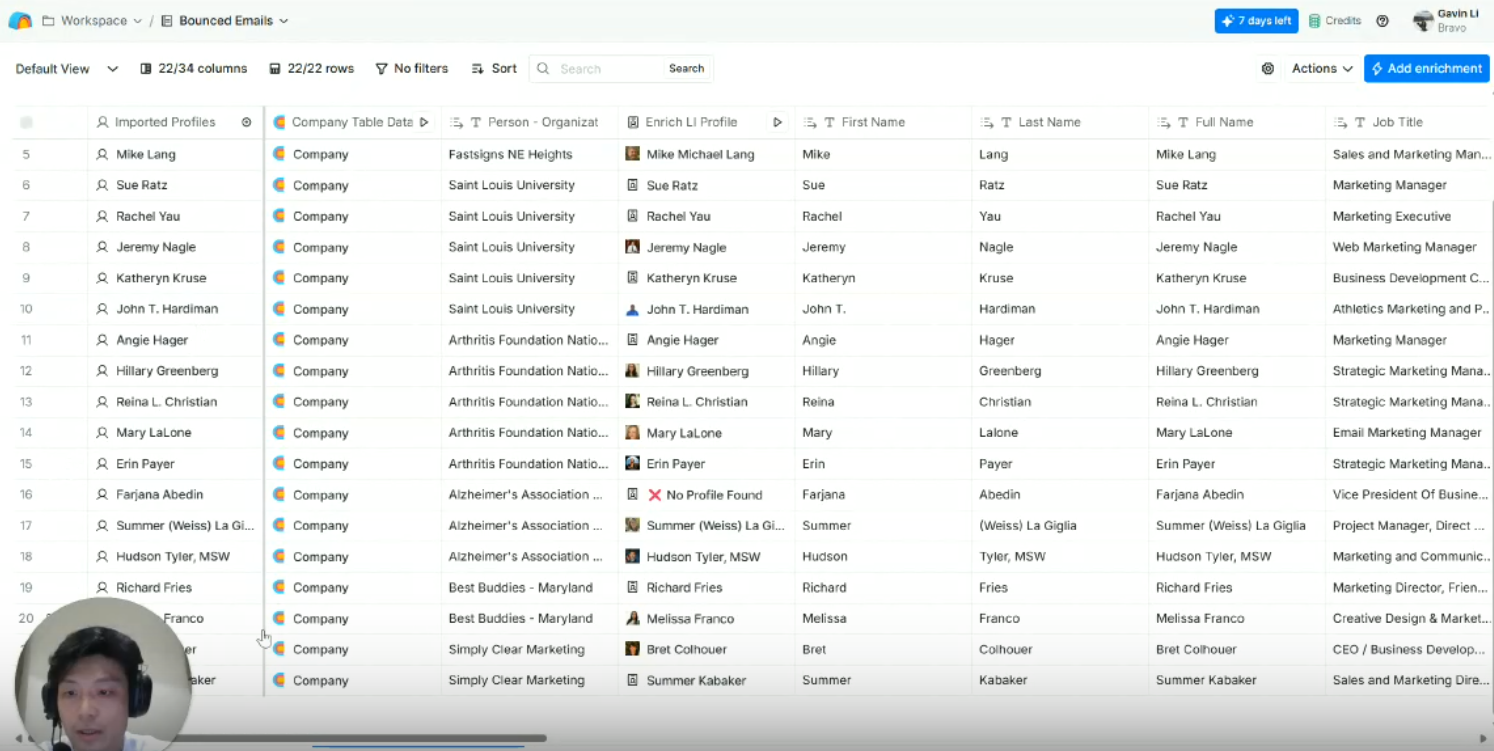
Task: Click Web Marketing Manager job title cell
Action: (x=1410, y=247)
